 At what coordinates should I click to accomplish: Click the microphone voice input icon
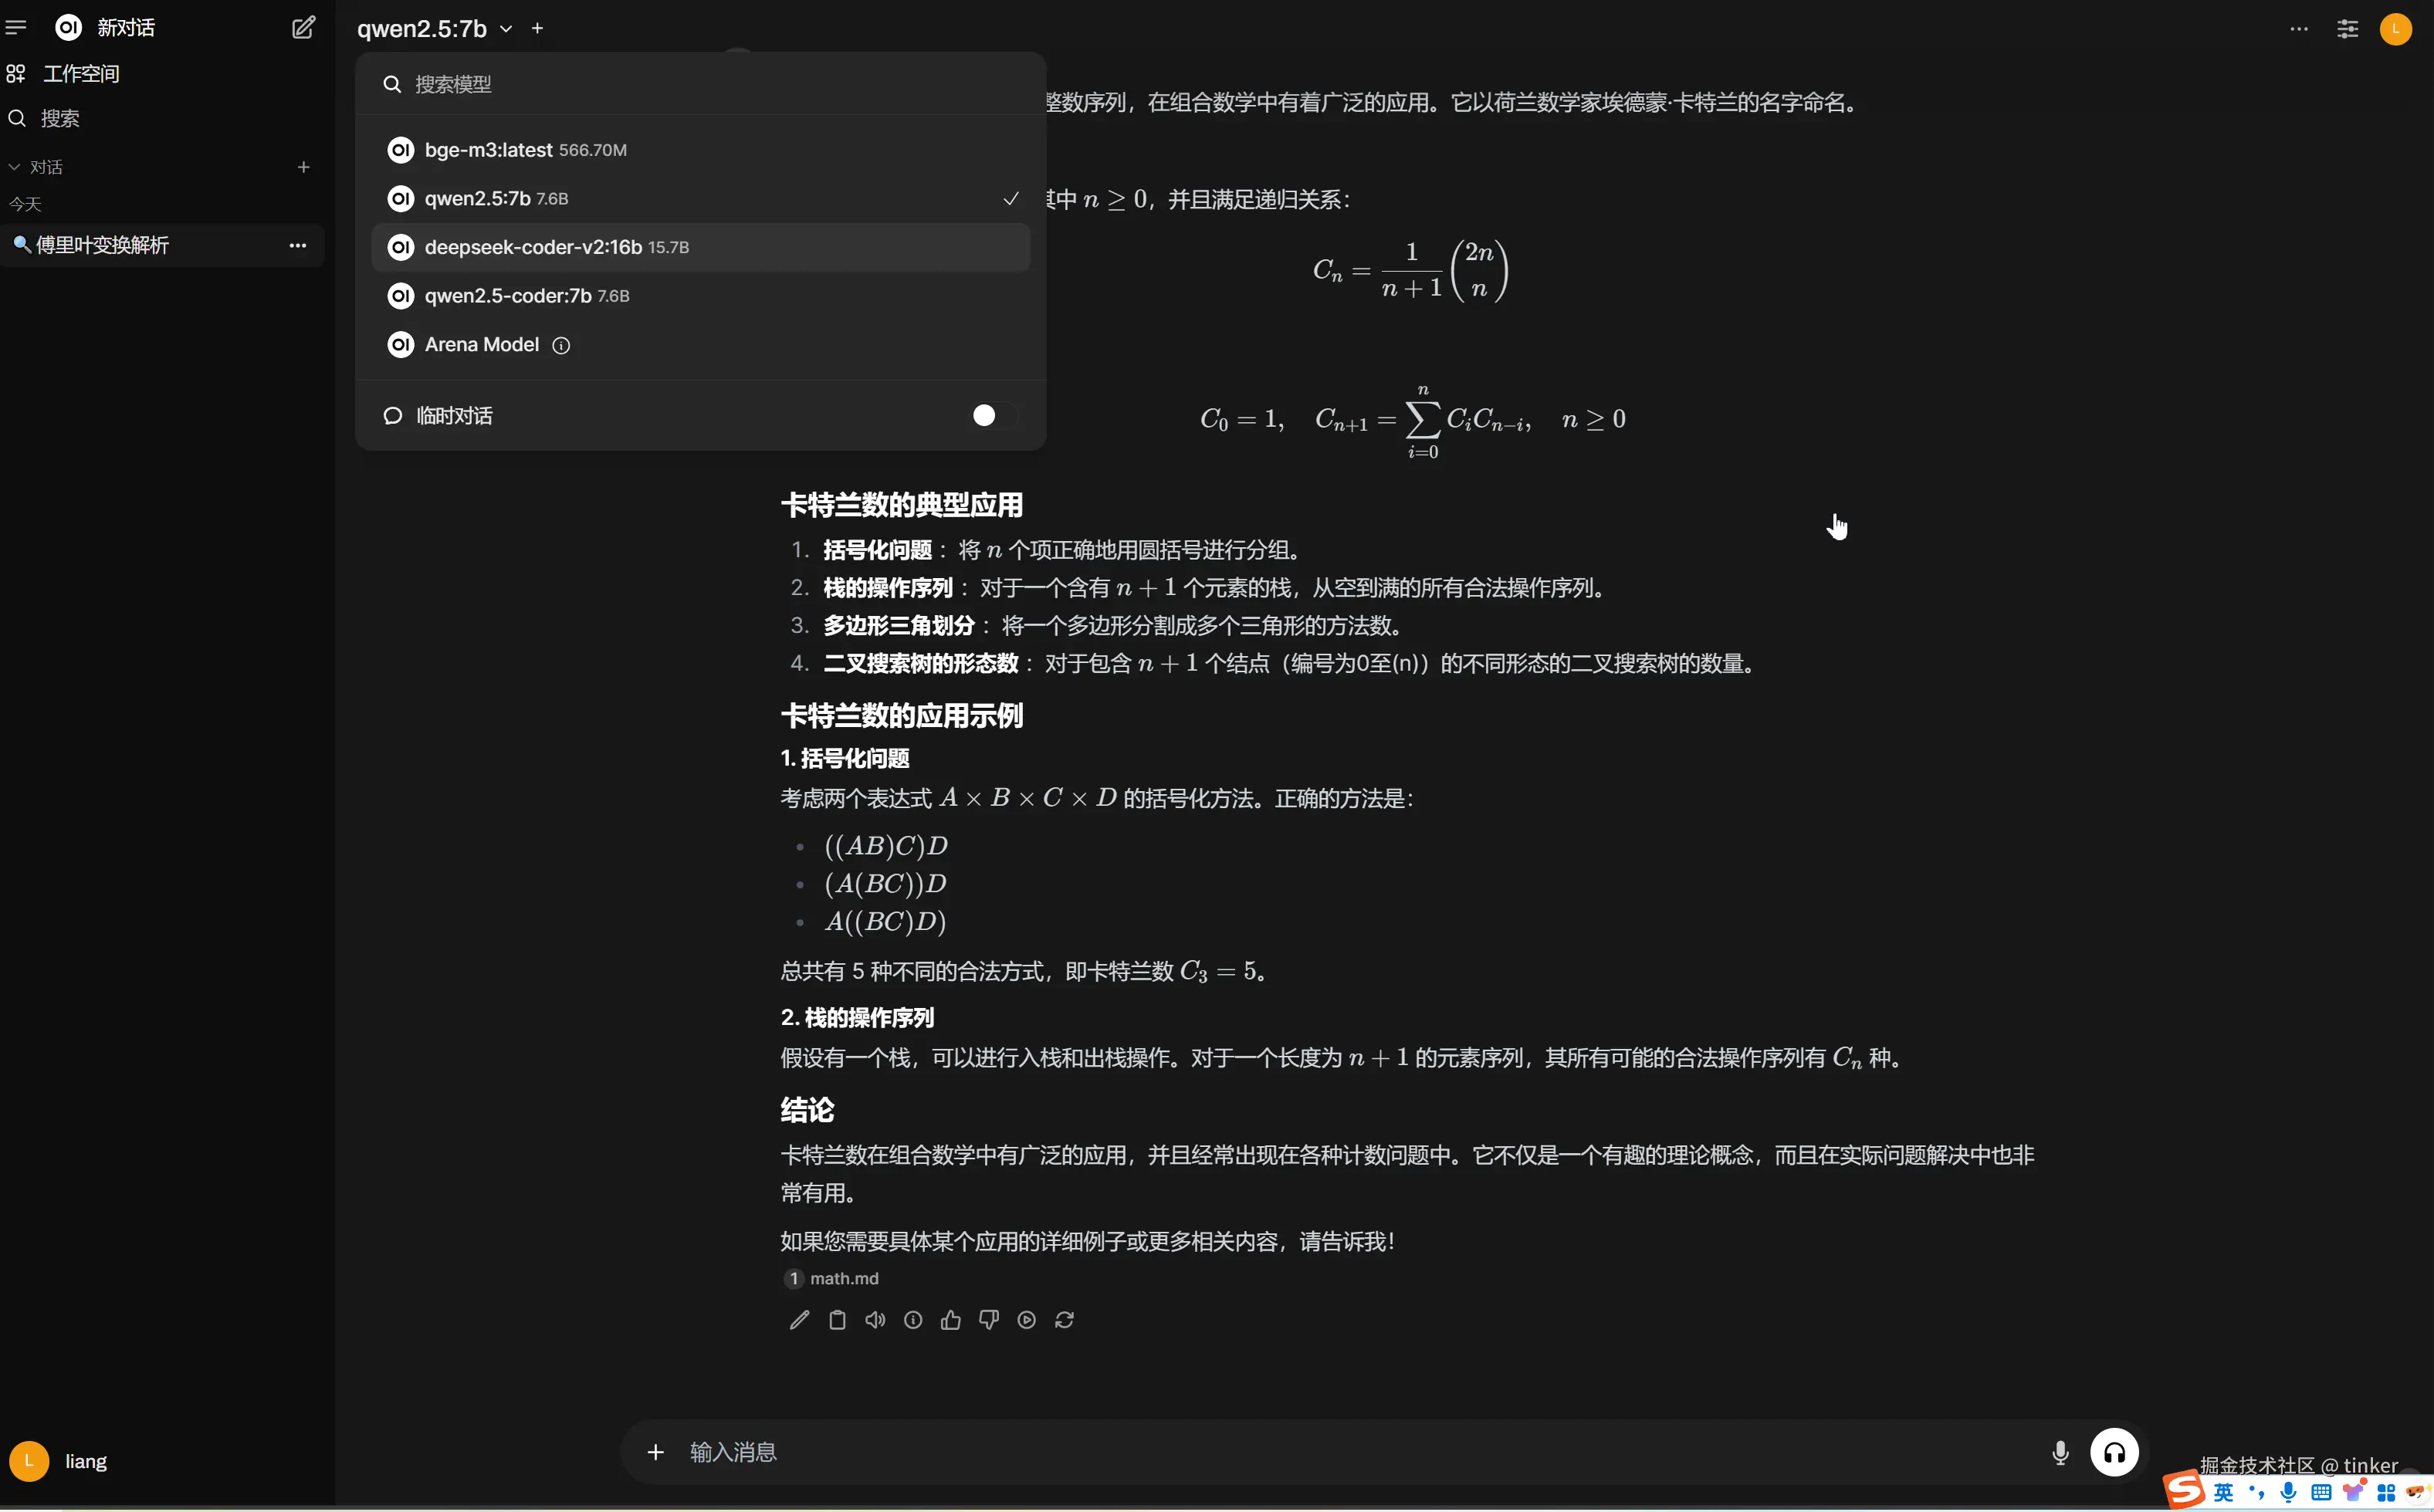tap(2060, 1452)
